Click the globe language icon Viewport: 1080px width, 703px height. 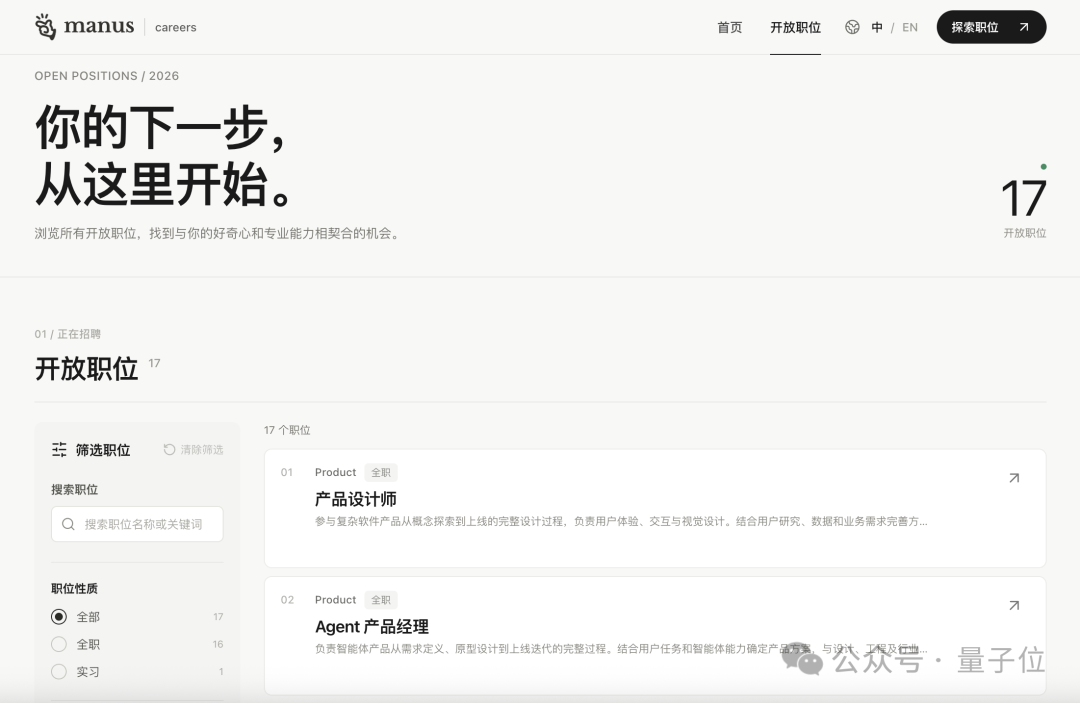point(852,28)
